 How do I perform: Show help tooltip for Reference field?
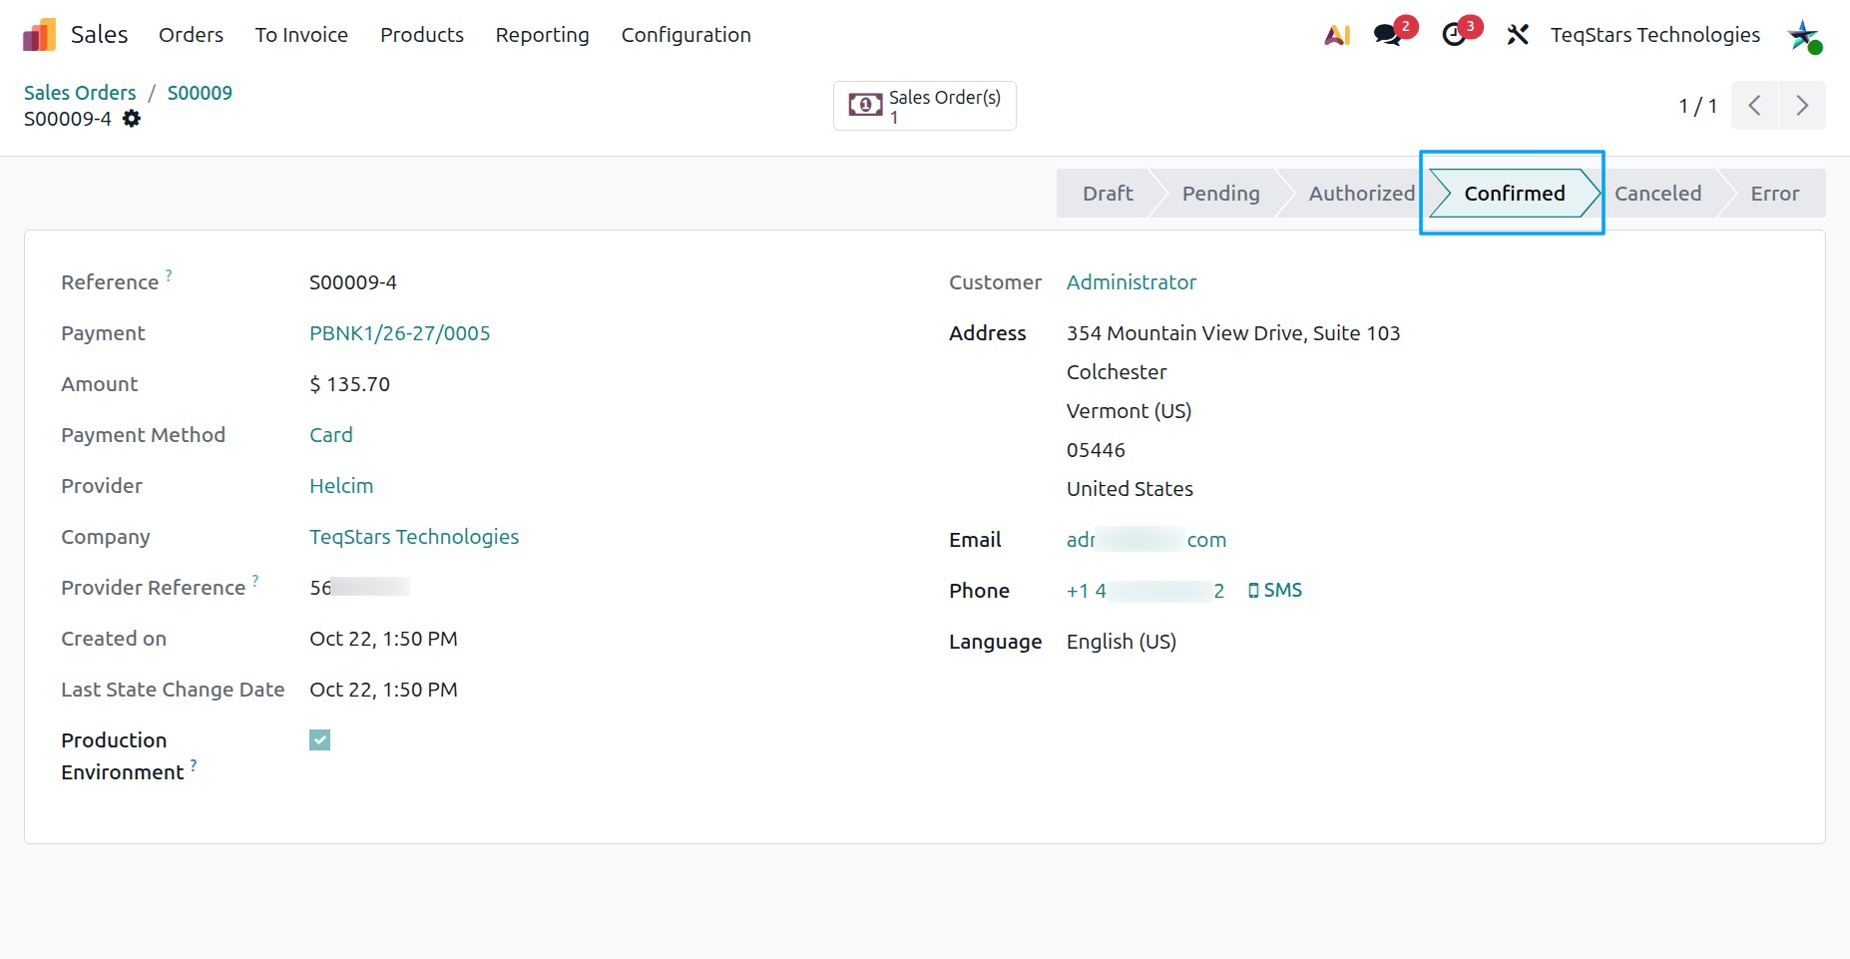pos(169,274)
